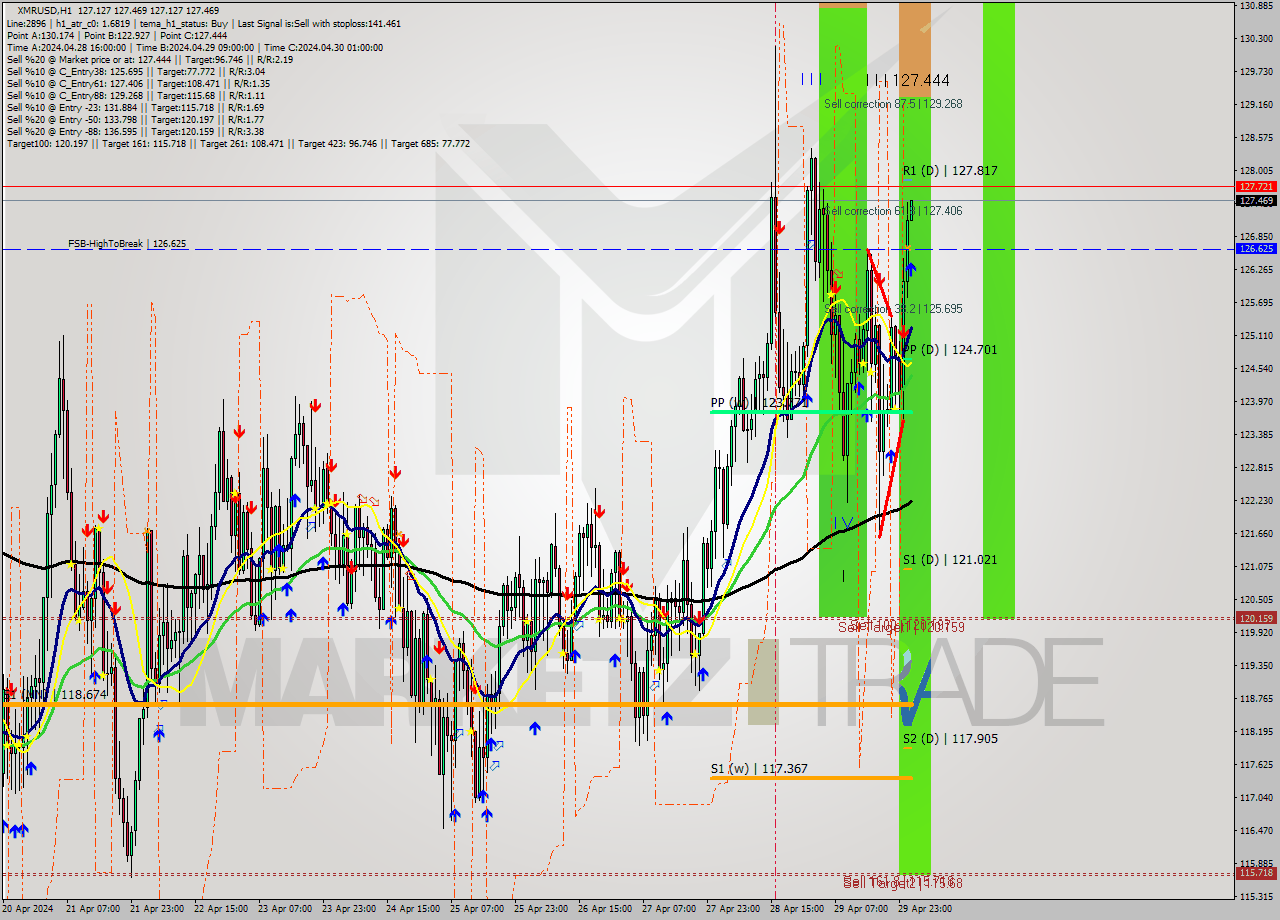Click the 115.718 price tag on axis

click(x=1256, y=873)
